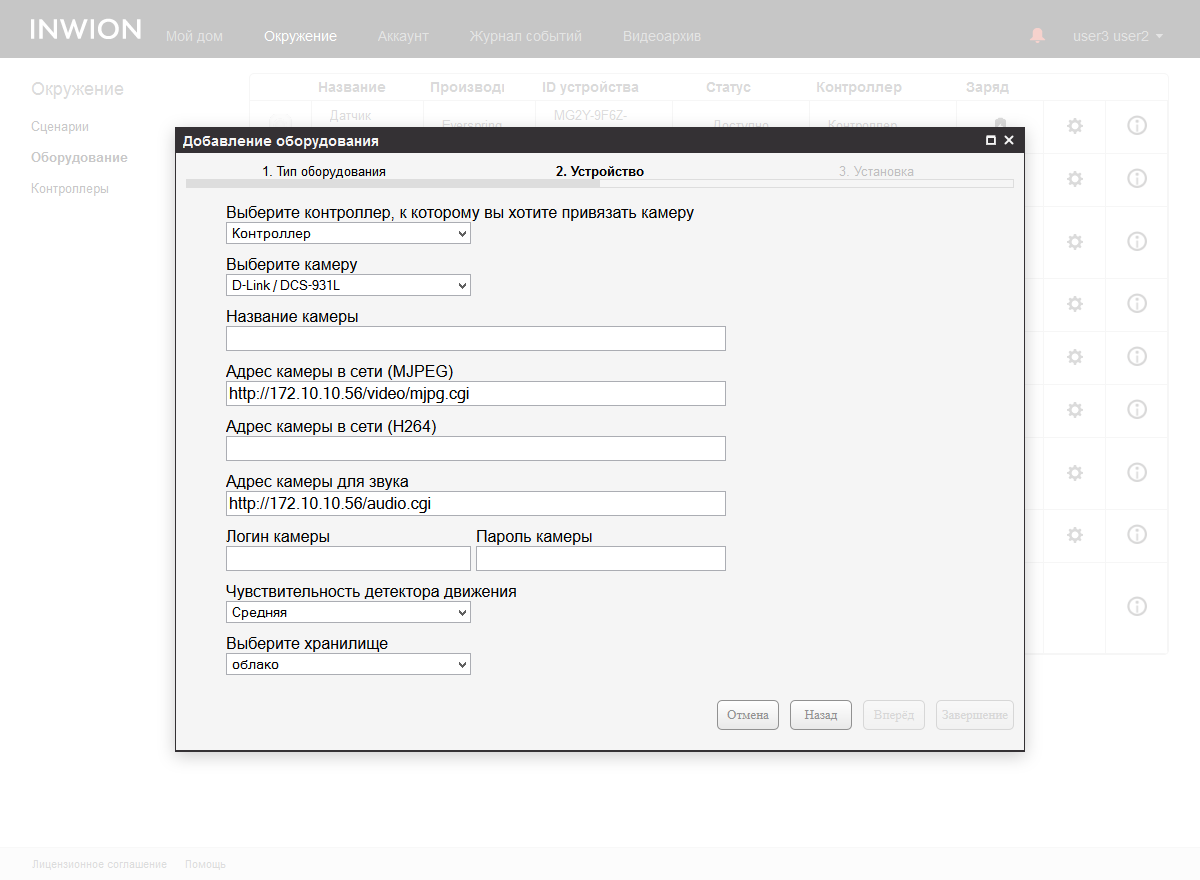Show info icon for the Датчик row
Image resolution: width=1200 pixels, height=880 pixels.
coord(1137,126)
